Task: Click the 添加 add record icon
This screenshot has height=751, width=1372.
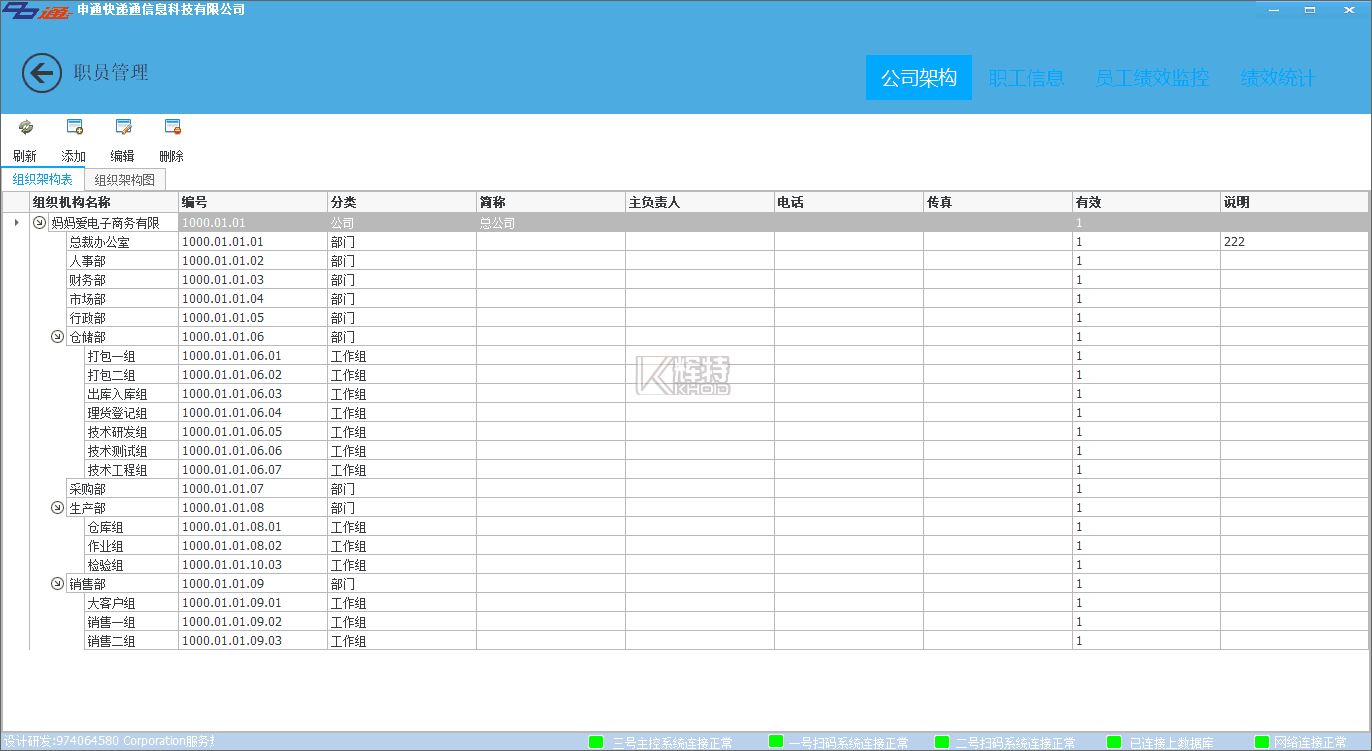Action: [x=74, y=127]
